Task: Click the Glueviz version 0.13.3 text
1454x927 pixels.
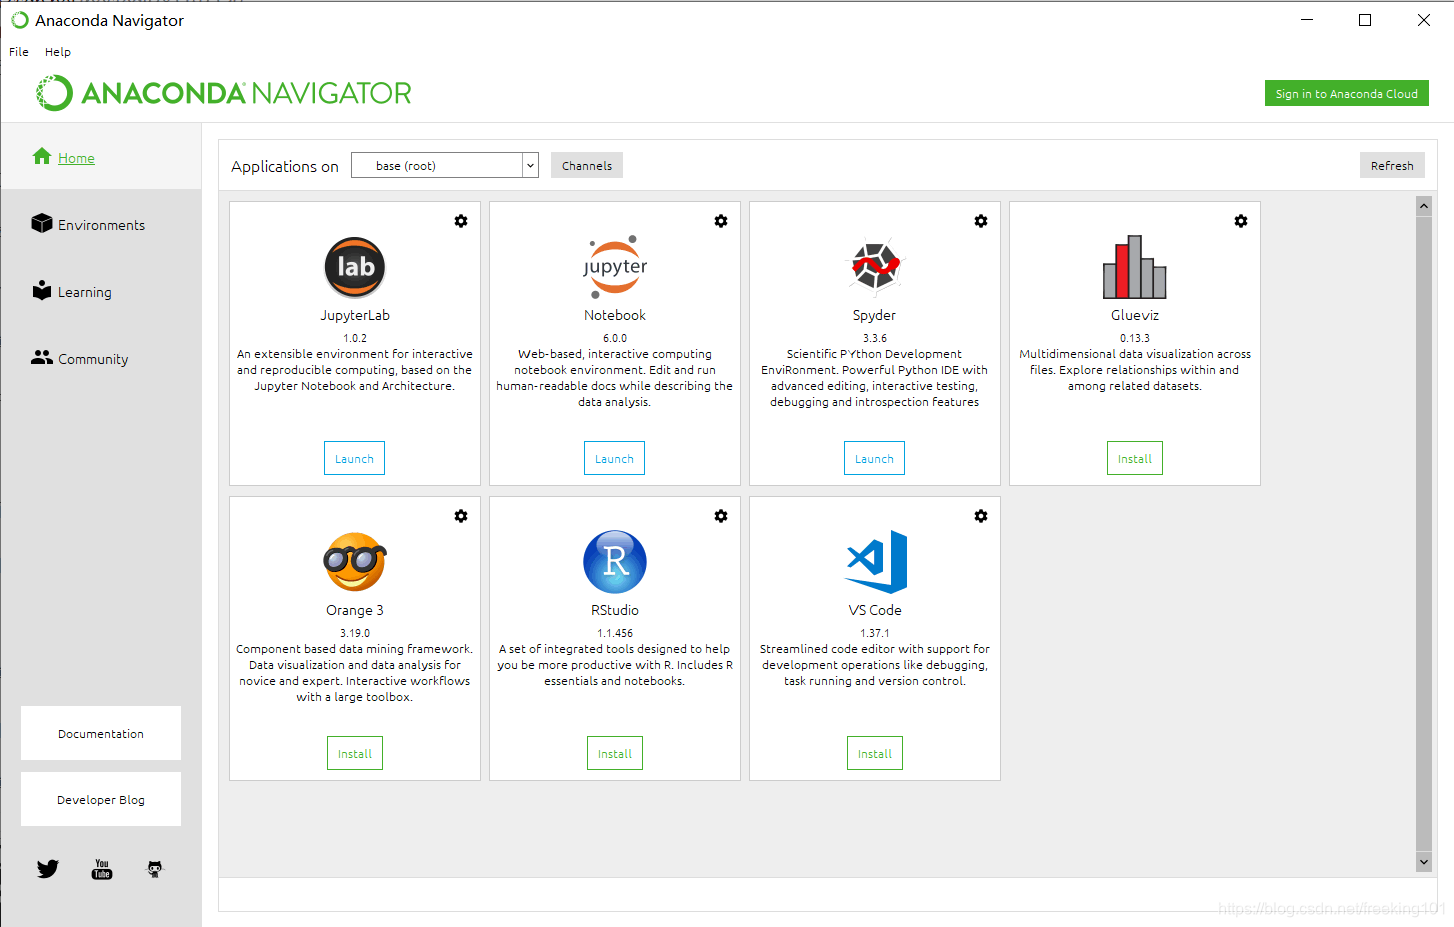Action: [1135, 338]
